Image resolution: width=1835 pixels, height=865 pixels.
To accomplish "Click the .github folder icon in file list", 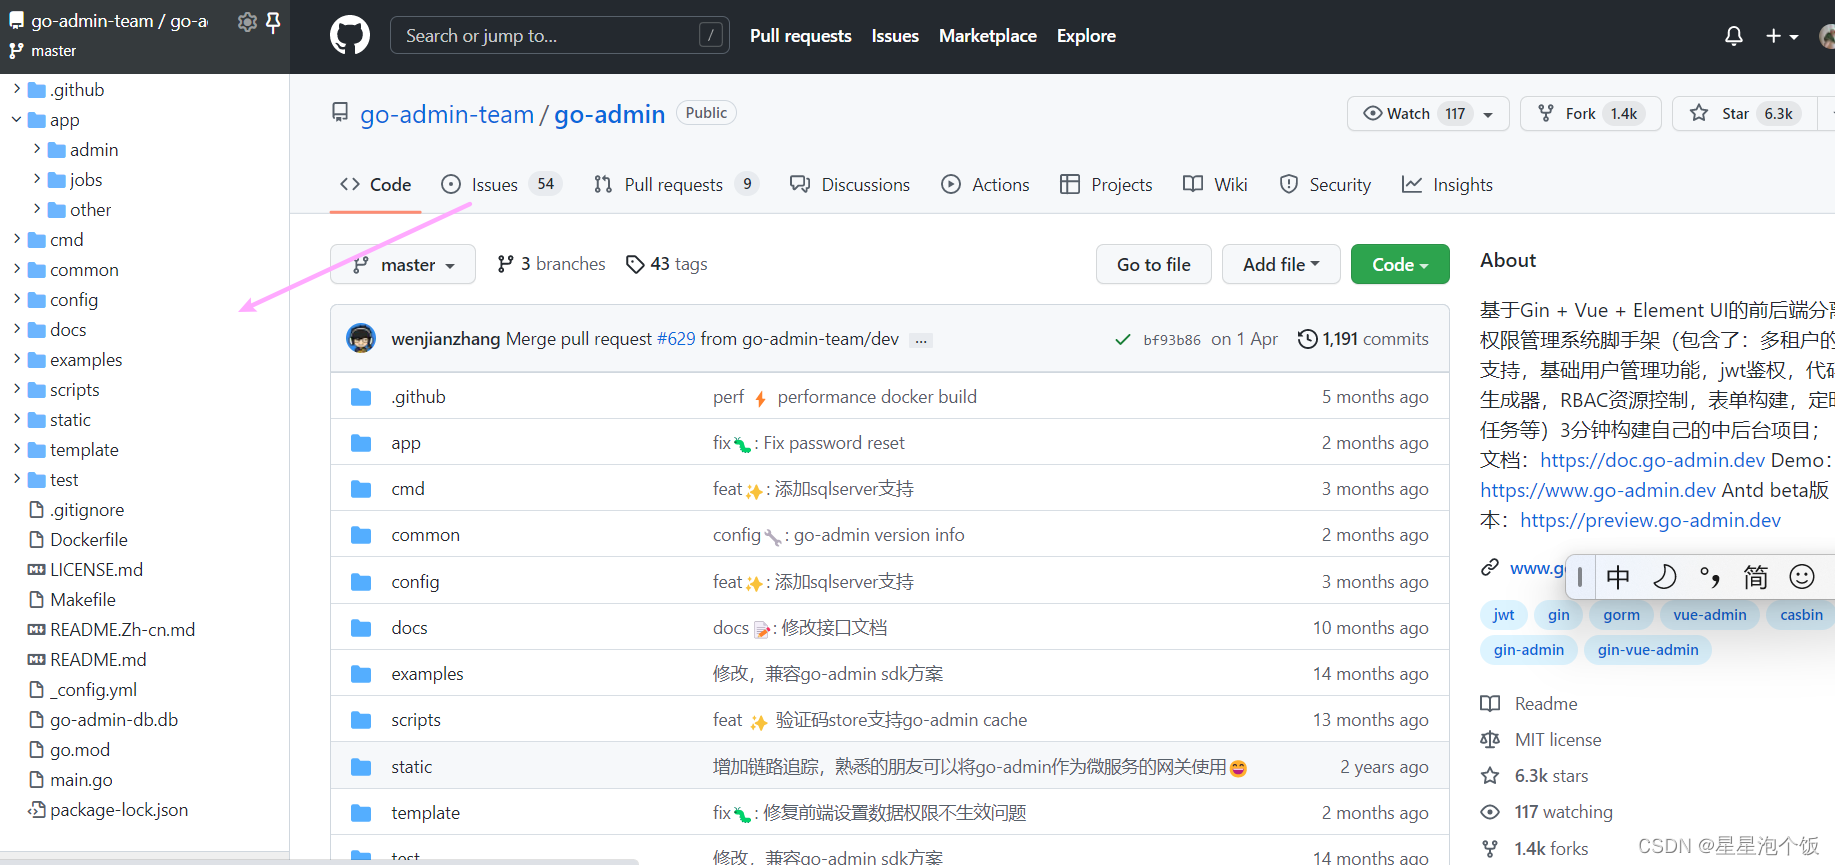I will tap(361, 397).
